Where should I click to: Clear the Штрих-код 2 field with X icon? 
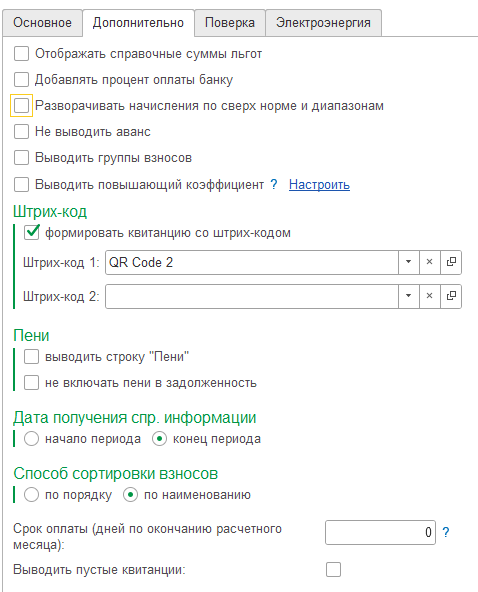click(430, 296)
